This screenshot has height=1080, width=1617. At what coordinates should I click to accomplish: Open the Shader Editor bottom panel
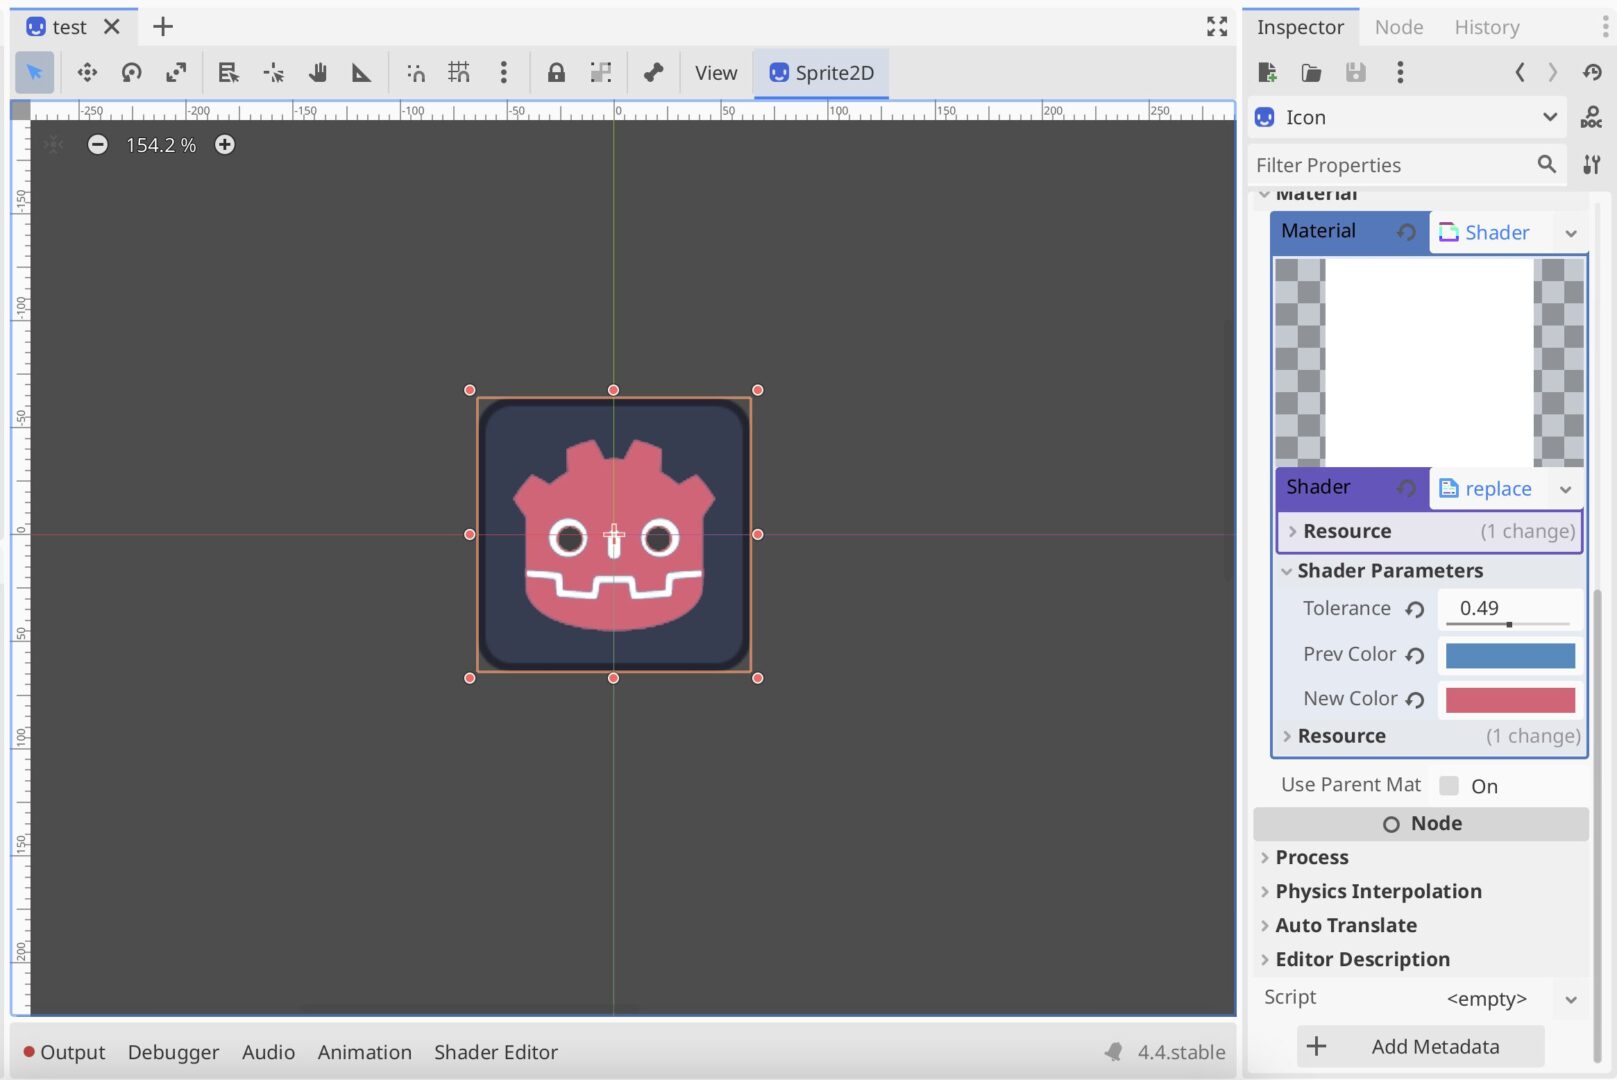tap(496, 1052)
